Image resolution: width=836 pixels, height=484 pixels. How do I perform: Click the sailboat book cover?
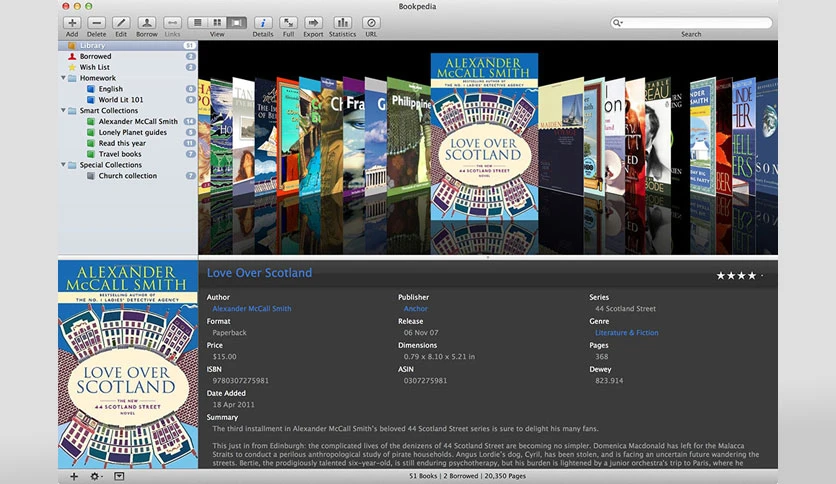click(560, 136)
